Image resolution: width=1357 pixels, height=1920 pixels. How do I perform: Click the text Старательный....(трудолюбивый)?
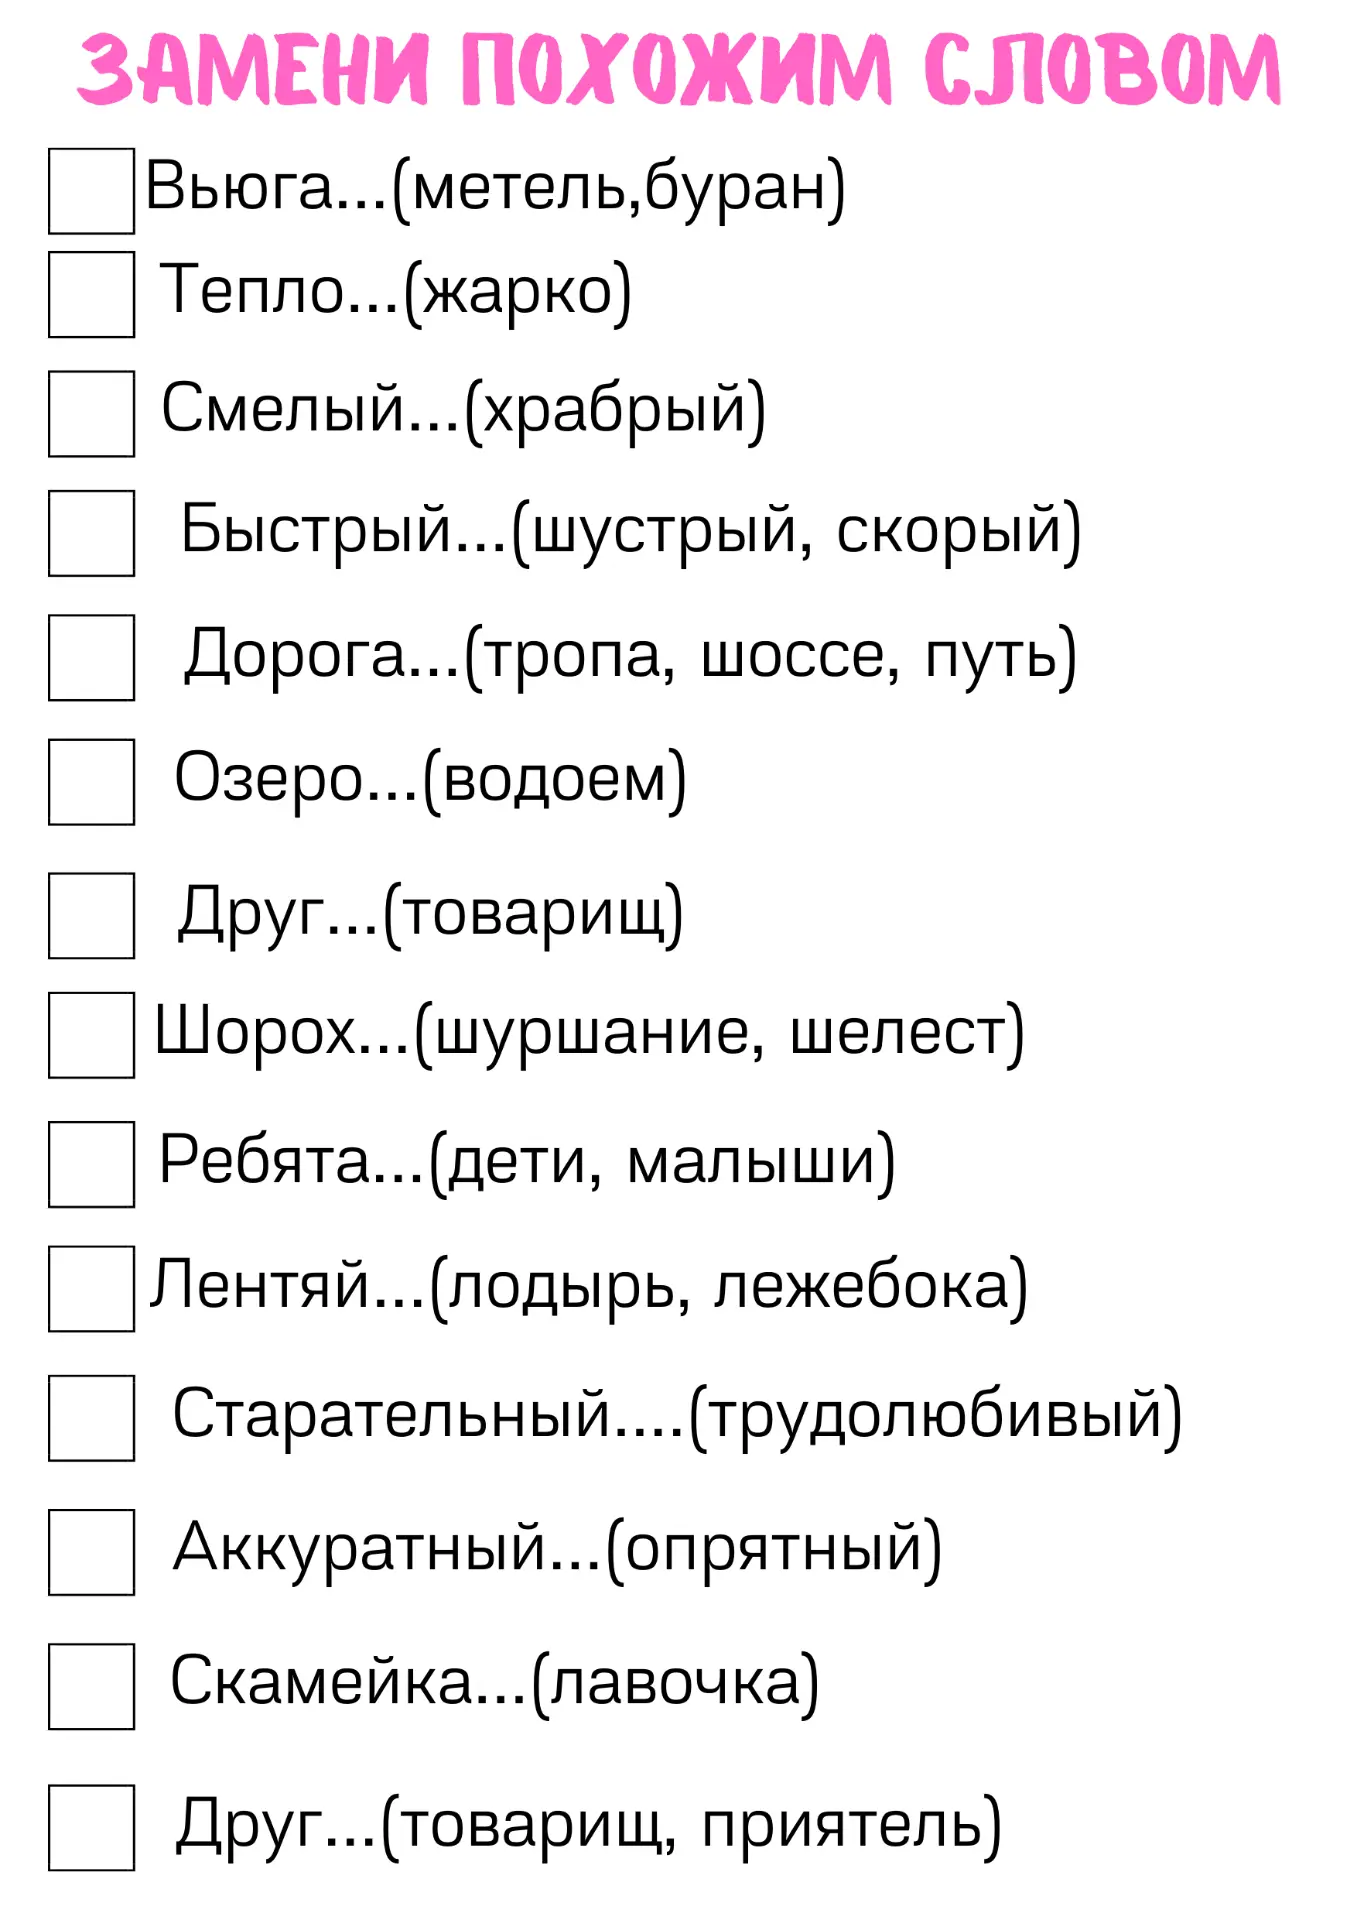[x=677, y=1416]
